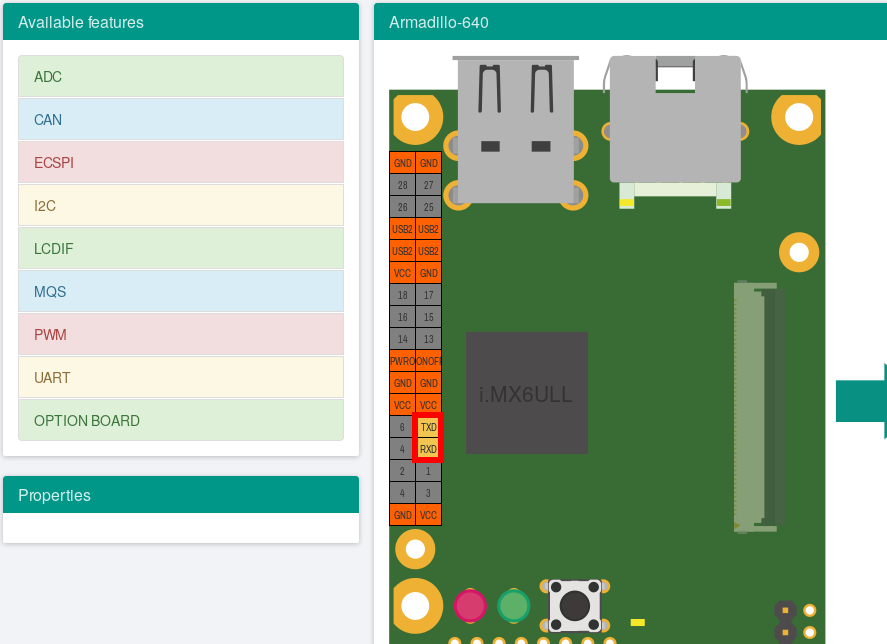887x644 pixels.
Task: Click the highlighted RXD pin
Action: tap(428, 449)
